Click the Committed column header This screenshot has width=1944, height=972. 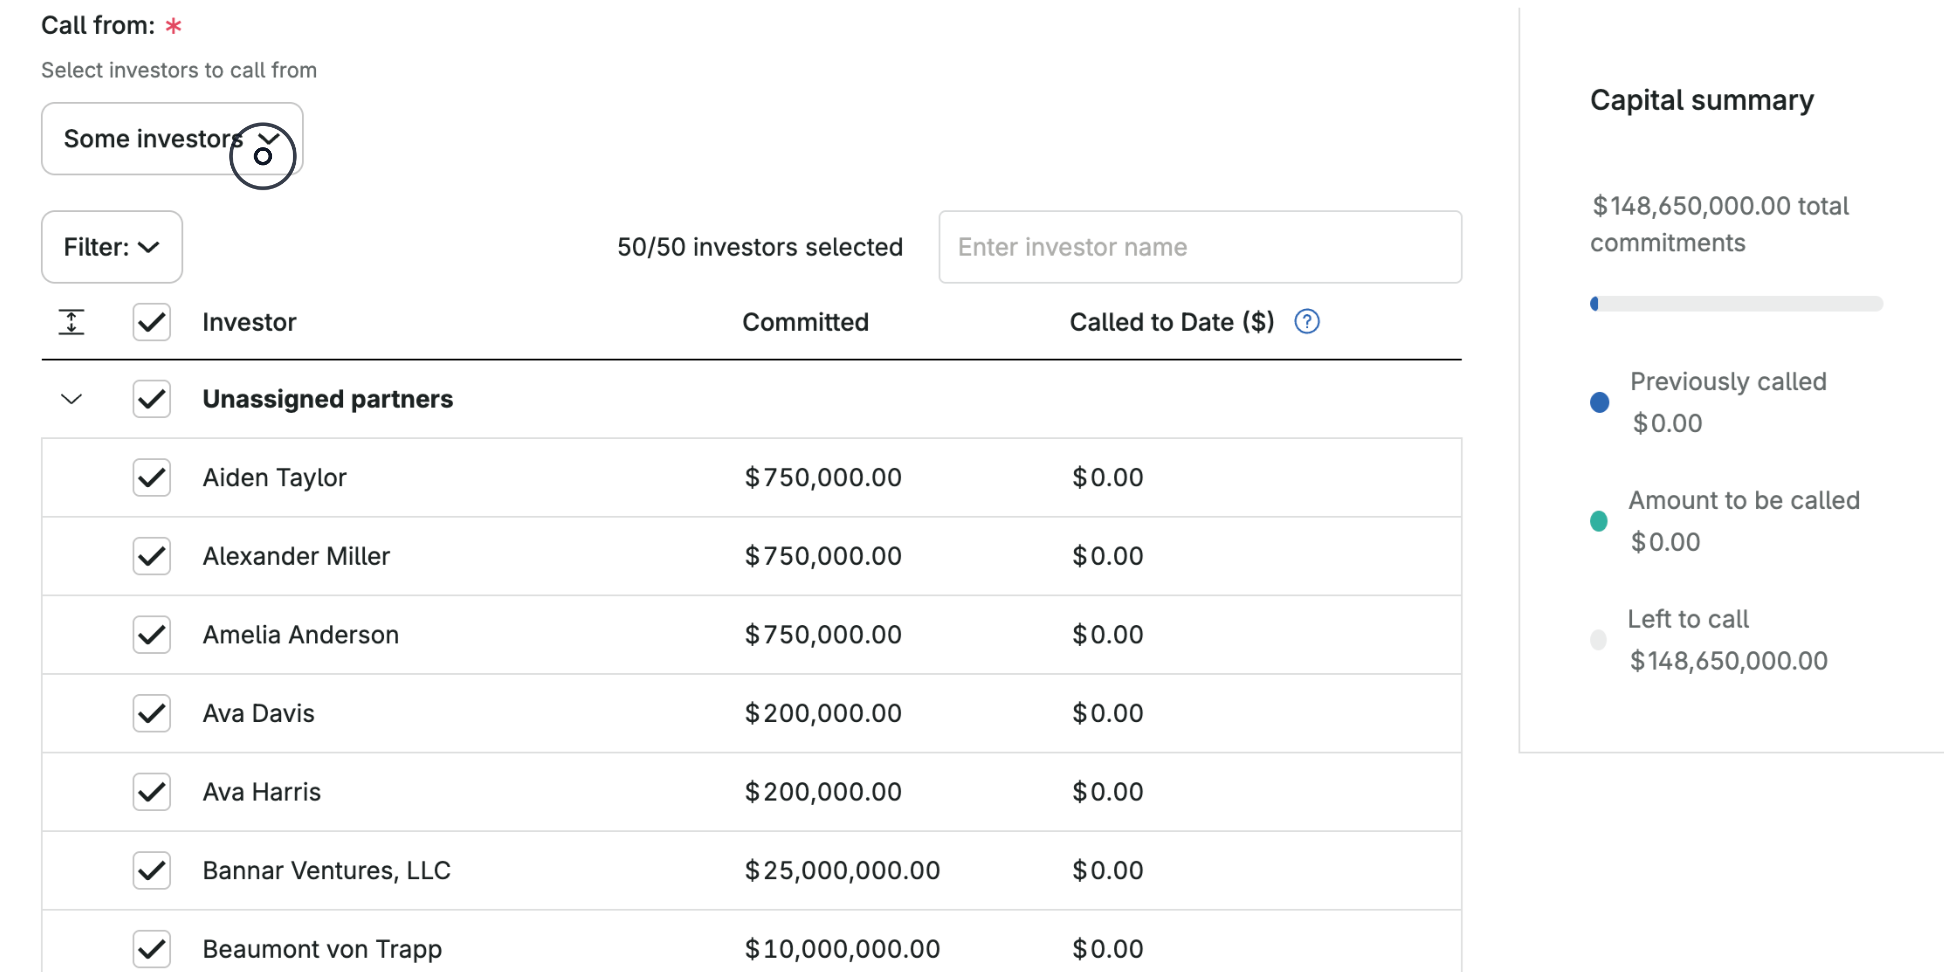click(x=805, y=321)
